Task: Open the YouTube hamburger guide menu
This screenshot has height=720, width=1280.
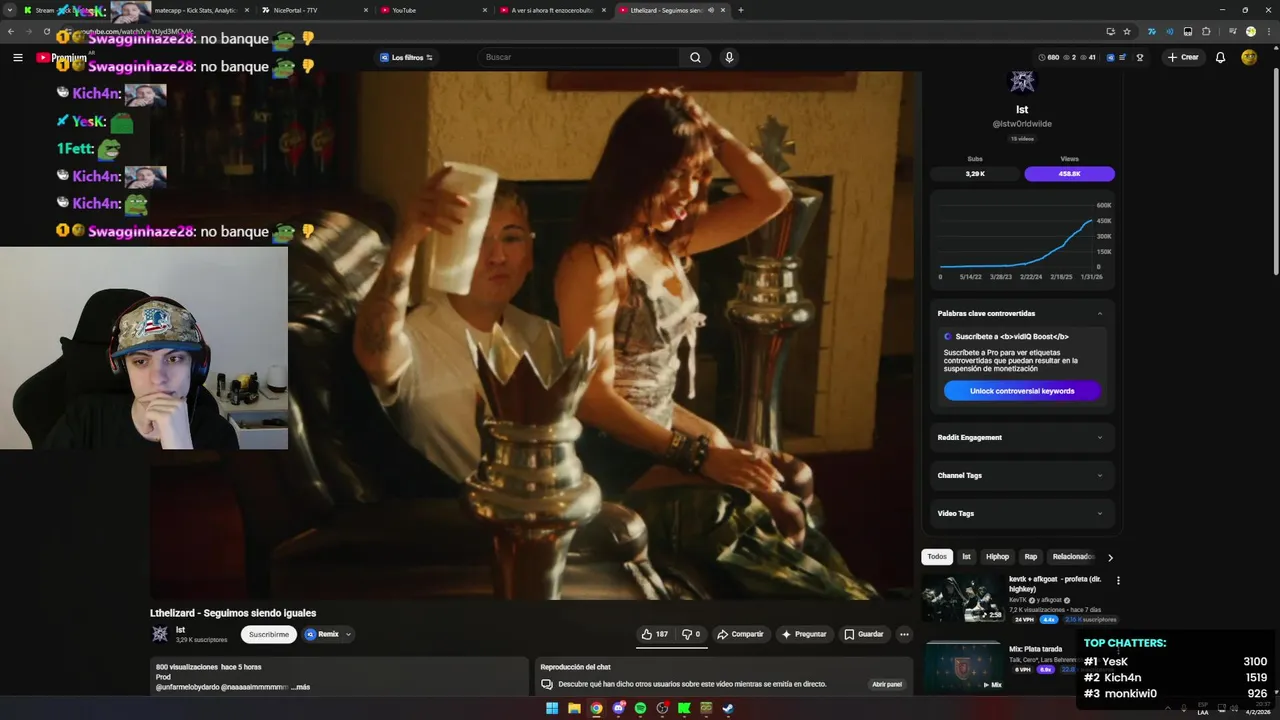Action: pyautogui.click(x=17, y=57)
